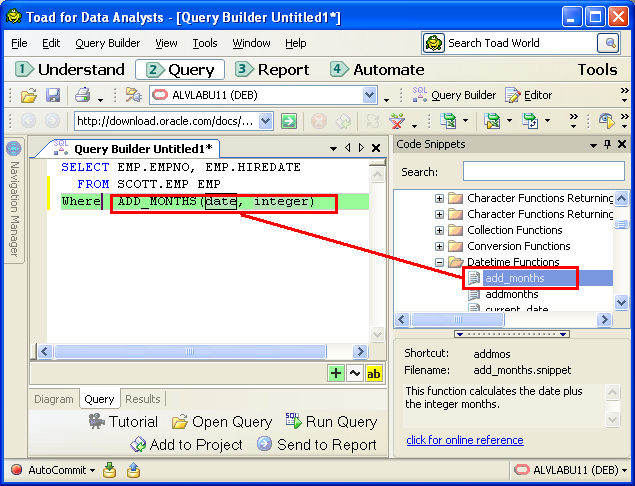The image size is (635, 486).
Task: Click the SQL editor horizontal scrollbar thumb
Action: point(190,352)
